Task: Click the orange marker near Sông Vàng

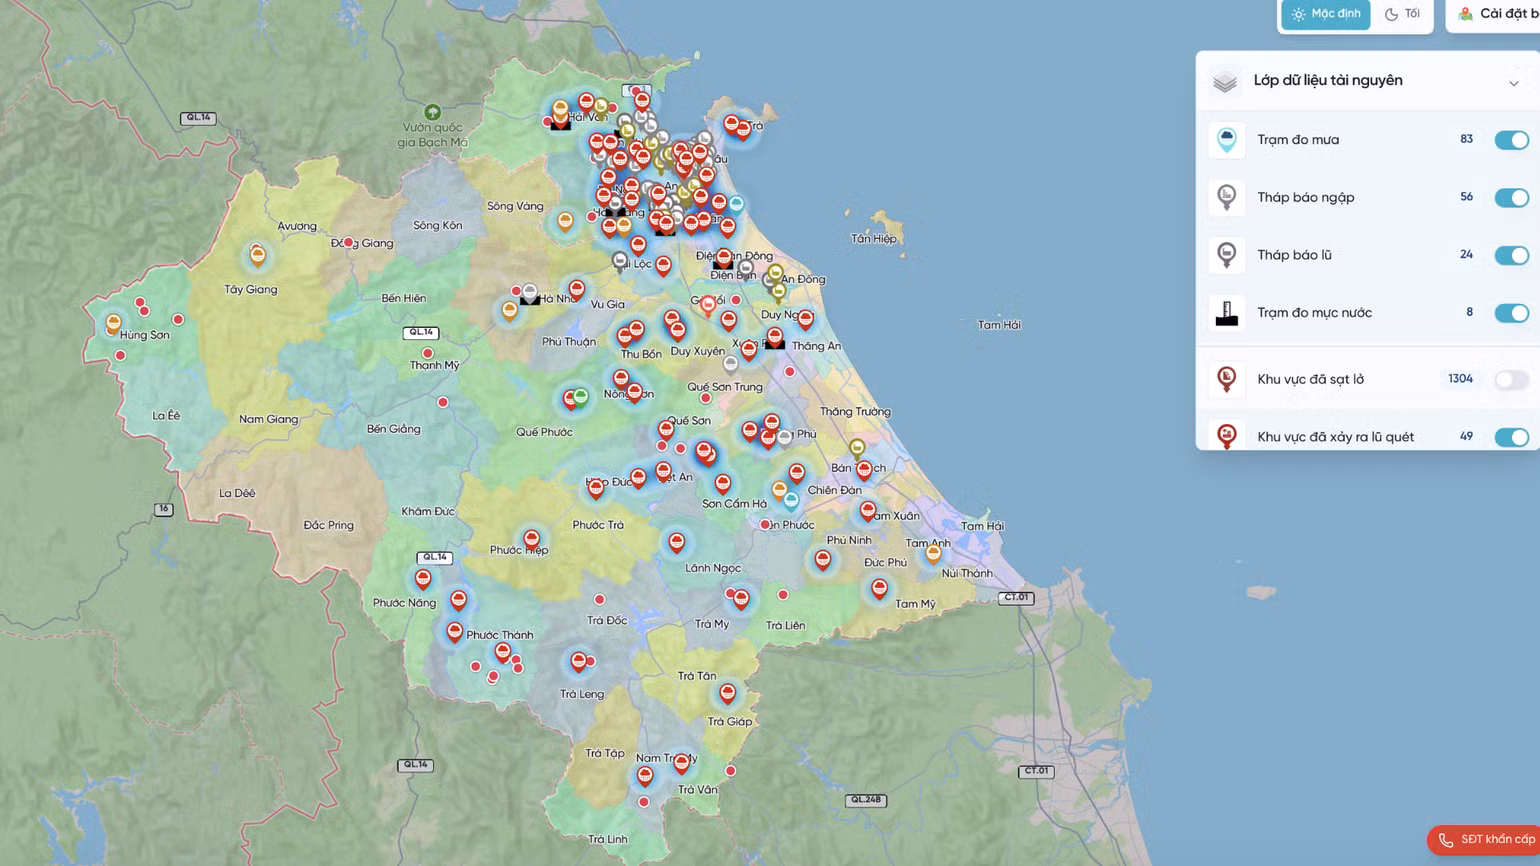Action: 566,221
